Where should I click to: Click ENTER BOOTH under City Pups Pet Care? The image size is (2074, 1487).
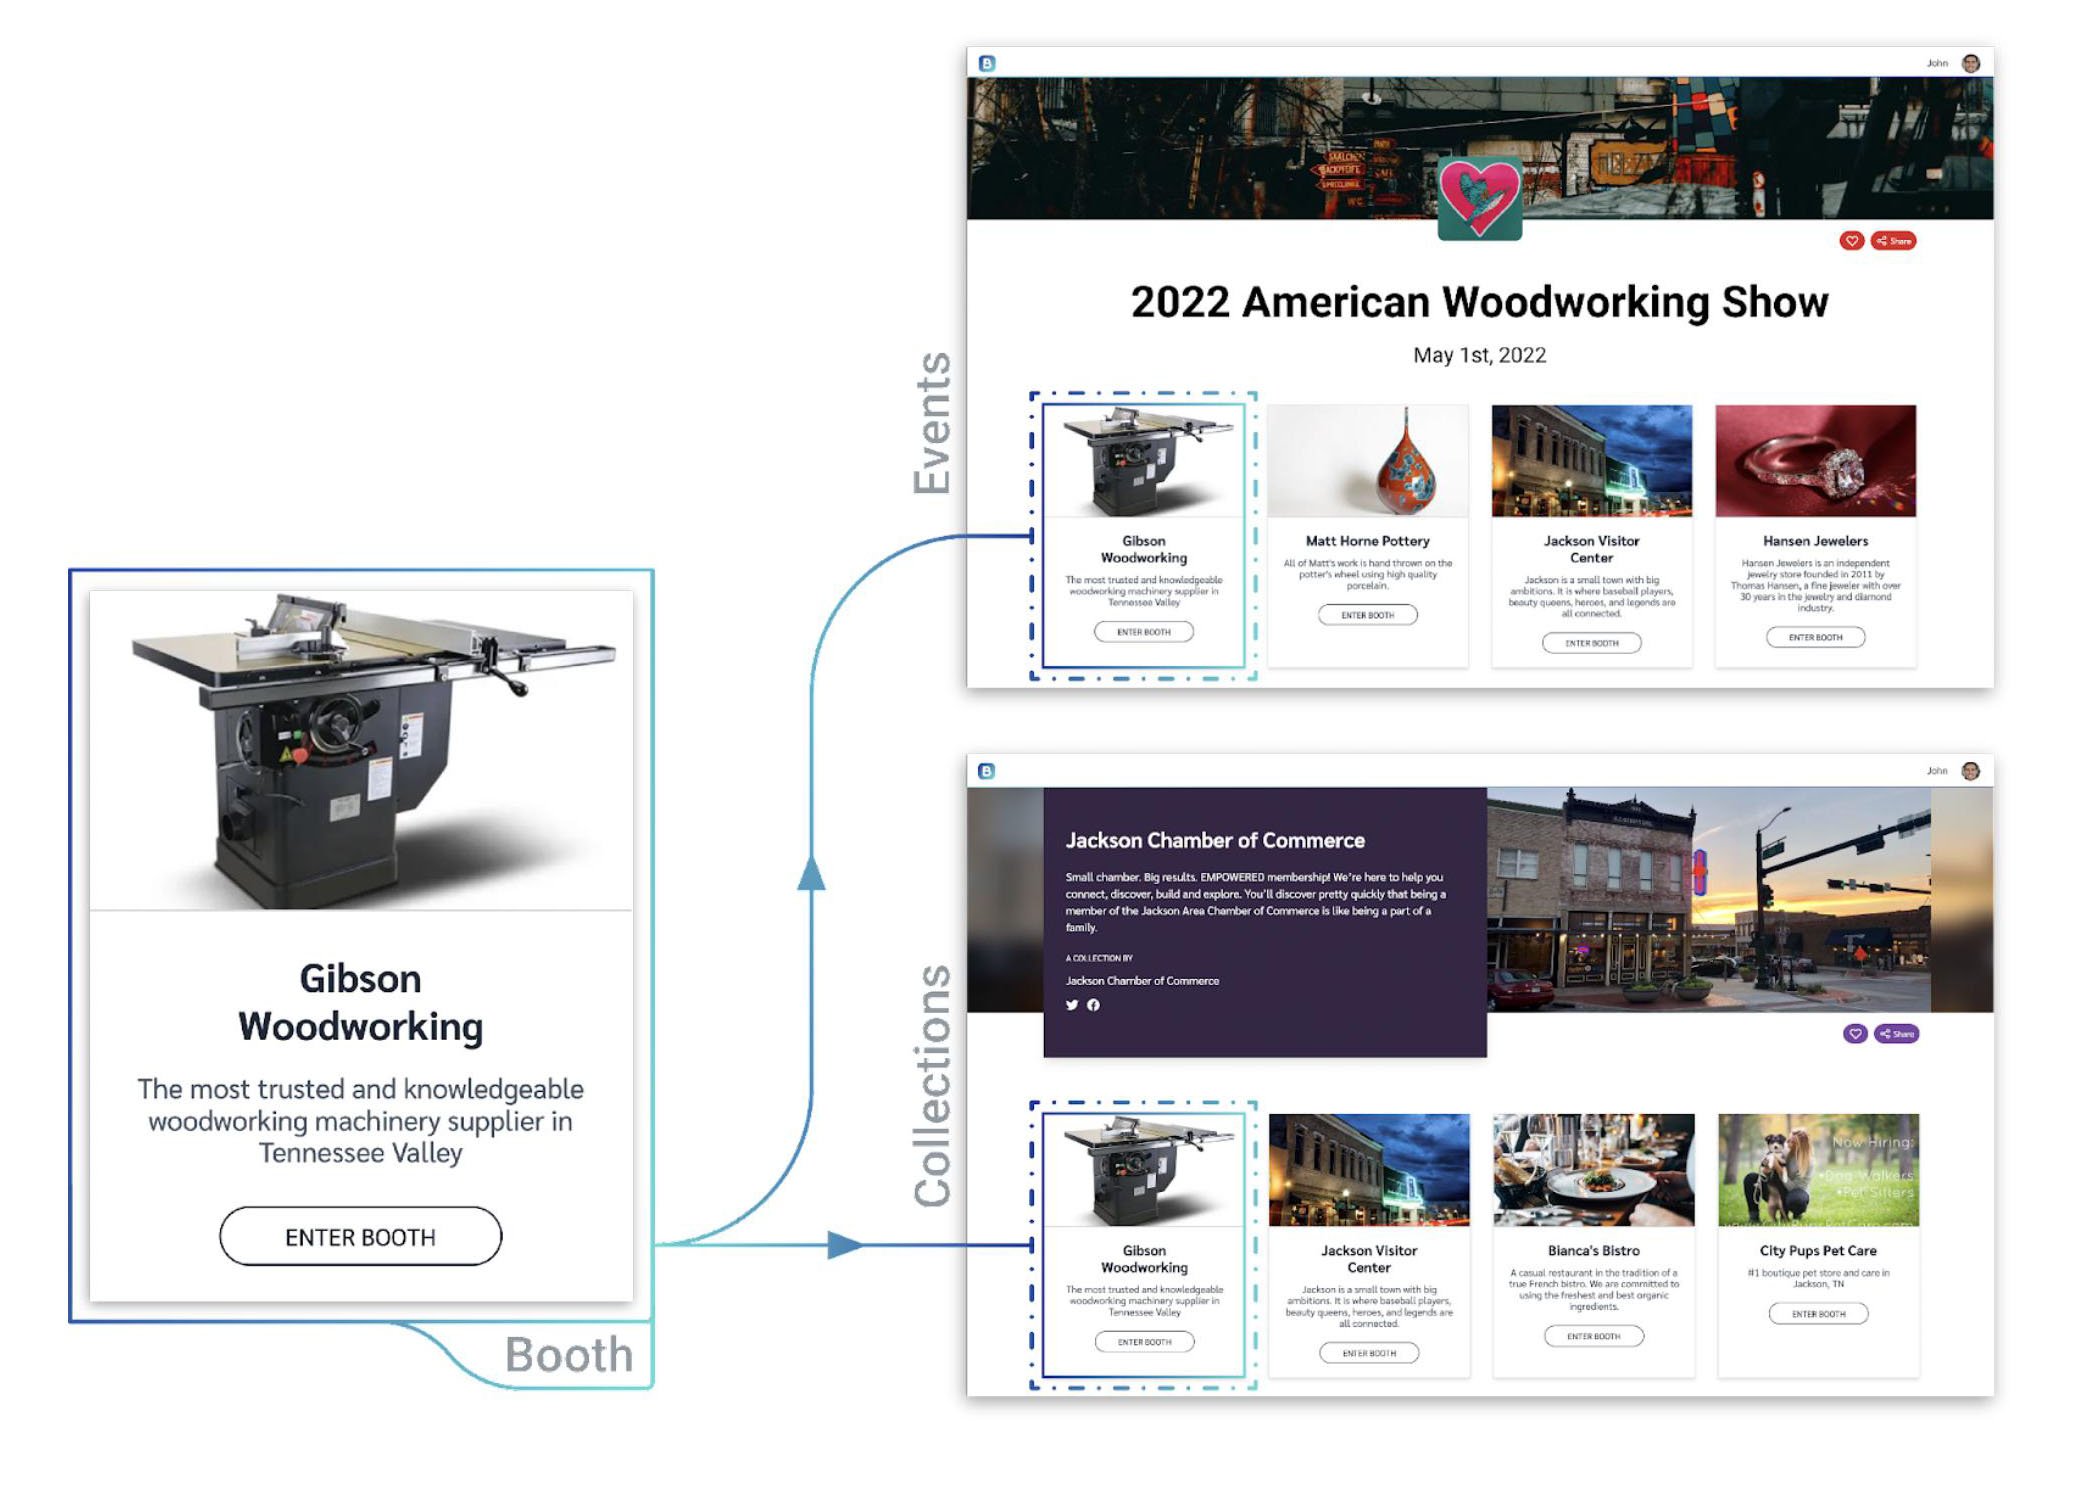[x=1818, y=1314]
